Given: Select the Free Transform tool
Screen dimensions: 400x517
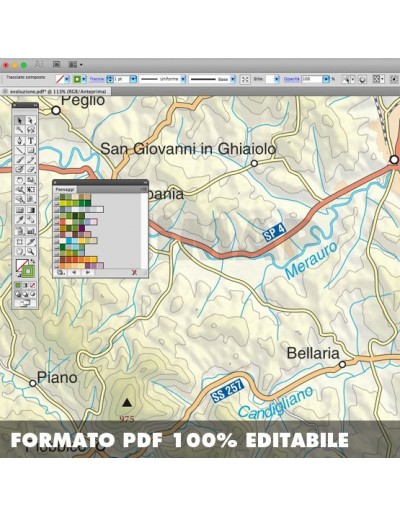Looking at the screenshot, I should [x=31, y=189].
